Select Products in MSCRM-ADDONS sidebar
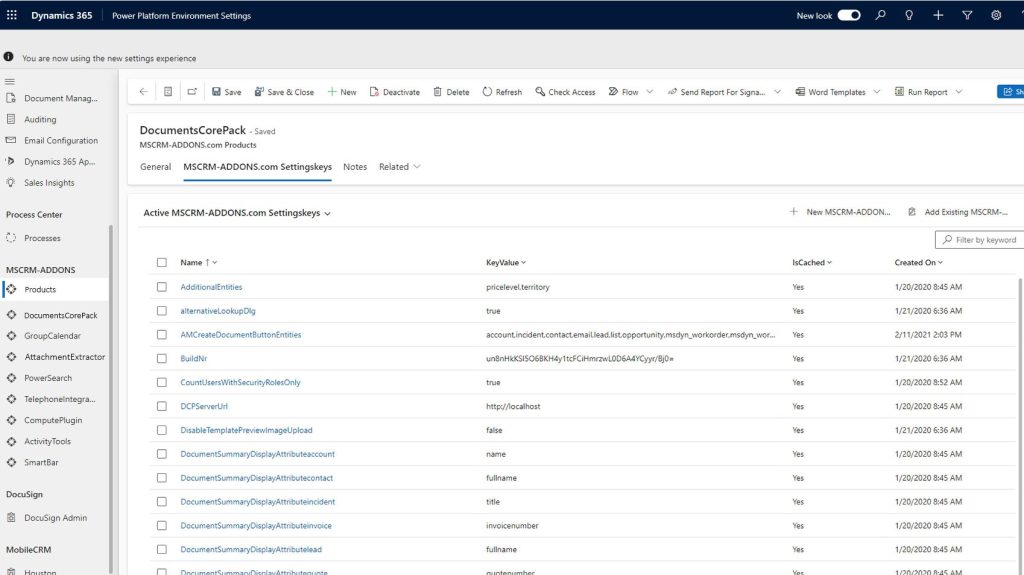 54,289
